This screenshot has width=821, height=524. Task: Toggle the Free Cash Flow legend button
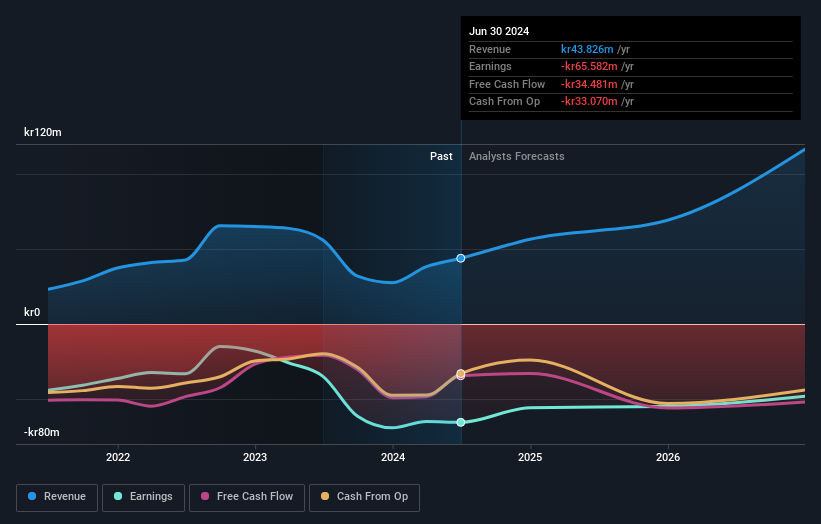247,497
